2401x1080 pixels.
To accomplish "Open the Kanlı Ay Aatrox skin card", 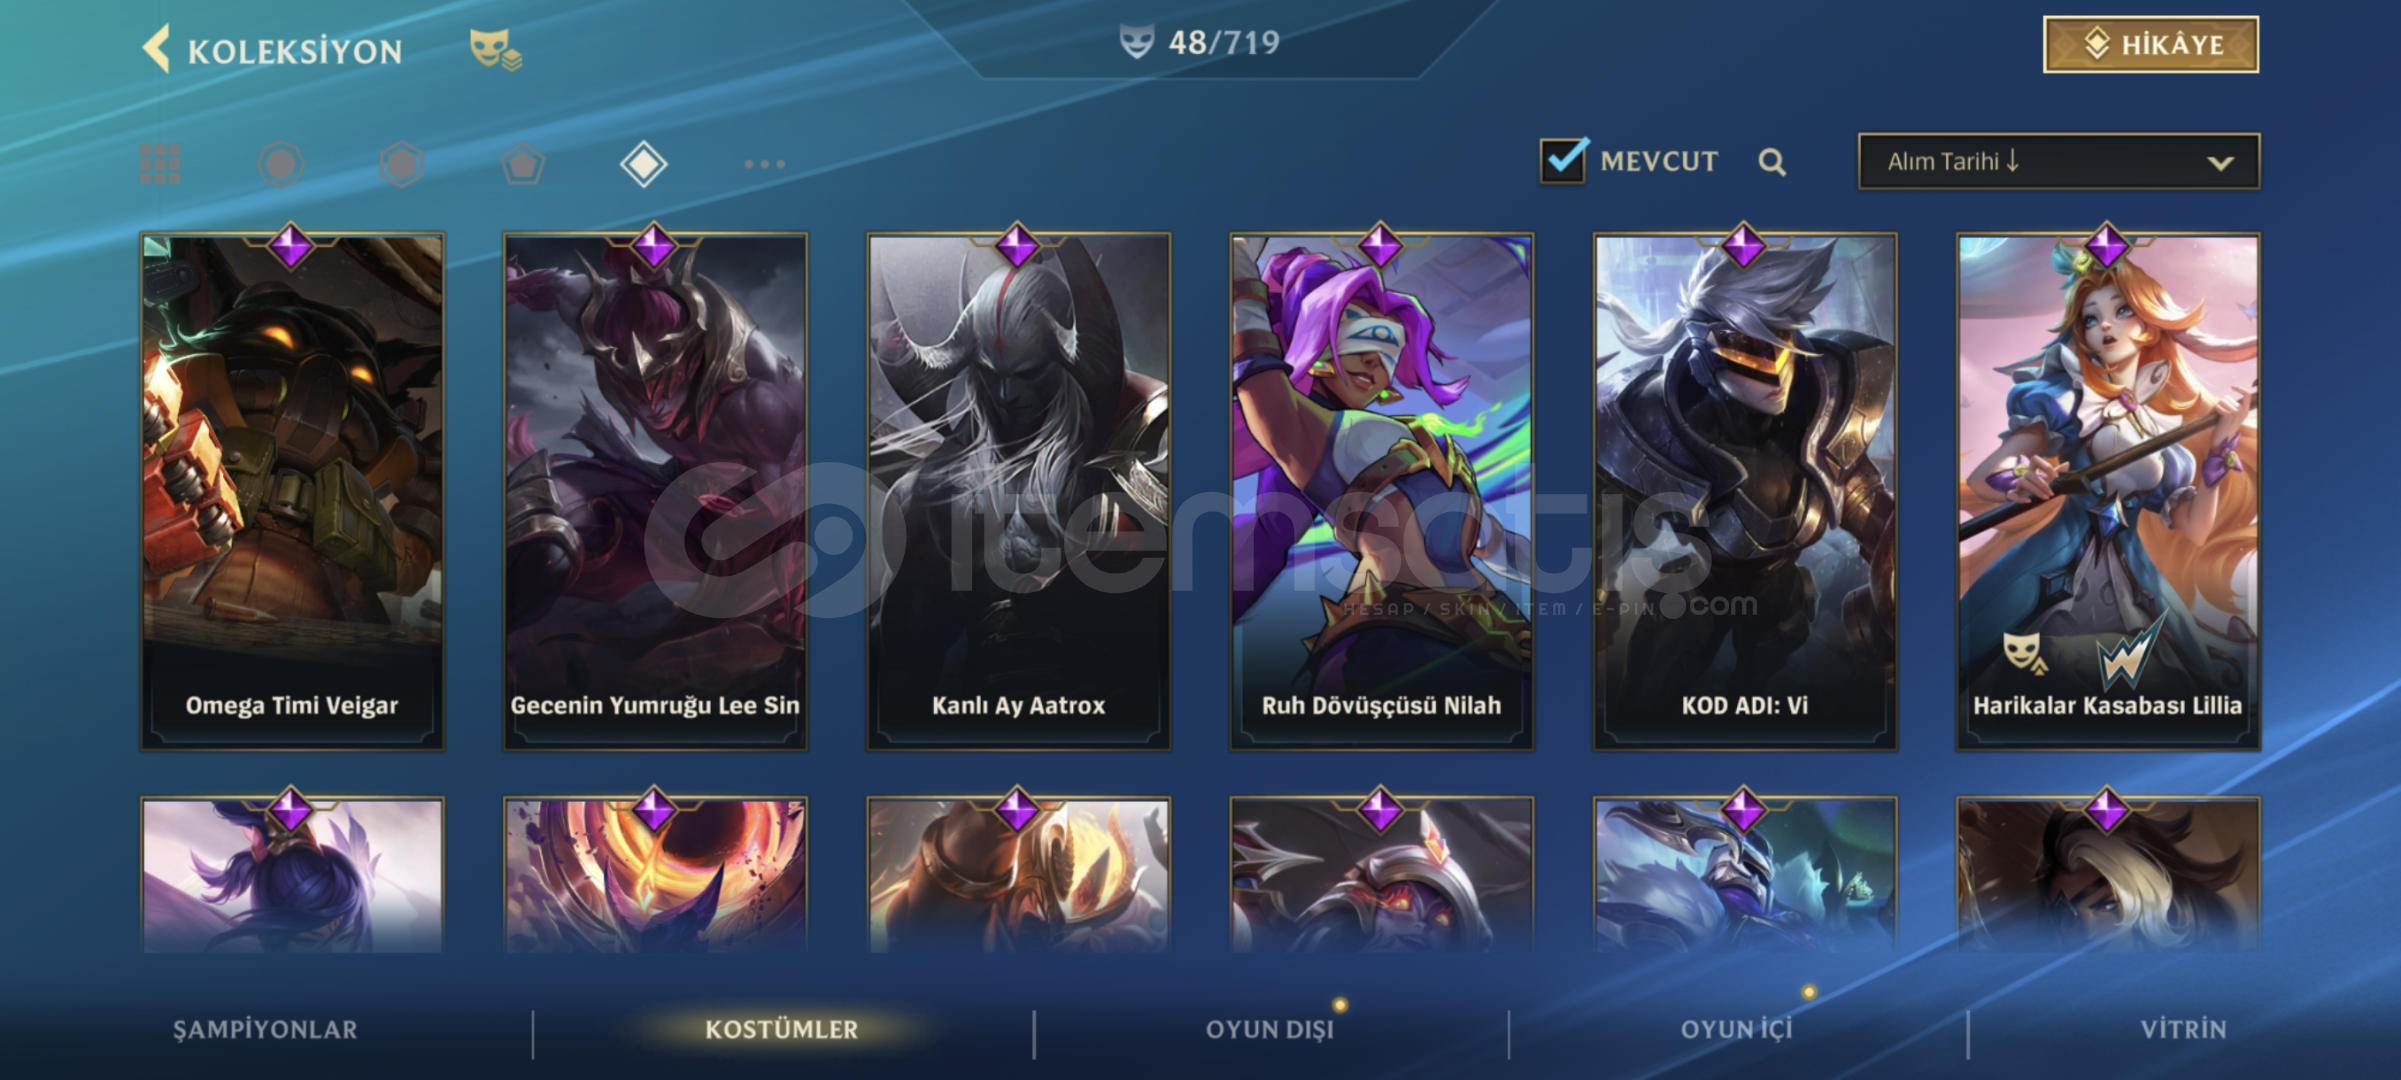I will pos(1019,492).
